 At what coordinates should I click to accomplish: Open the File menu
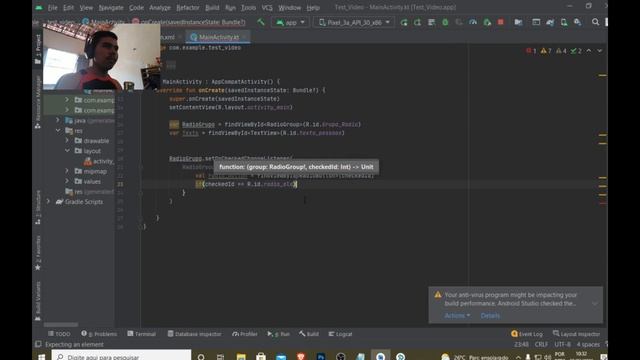coord(53,7)
